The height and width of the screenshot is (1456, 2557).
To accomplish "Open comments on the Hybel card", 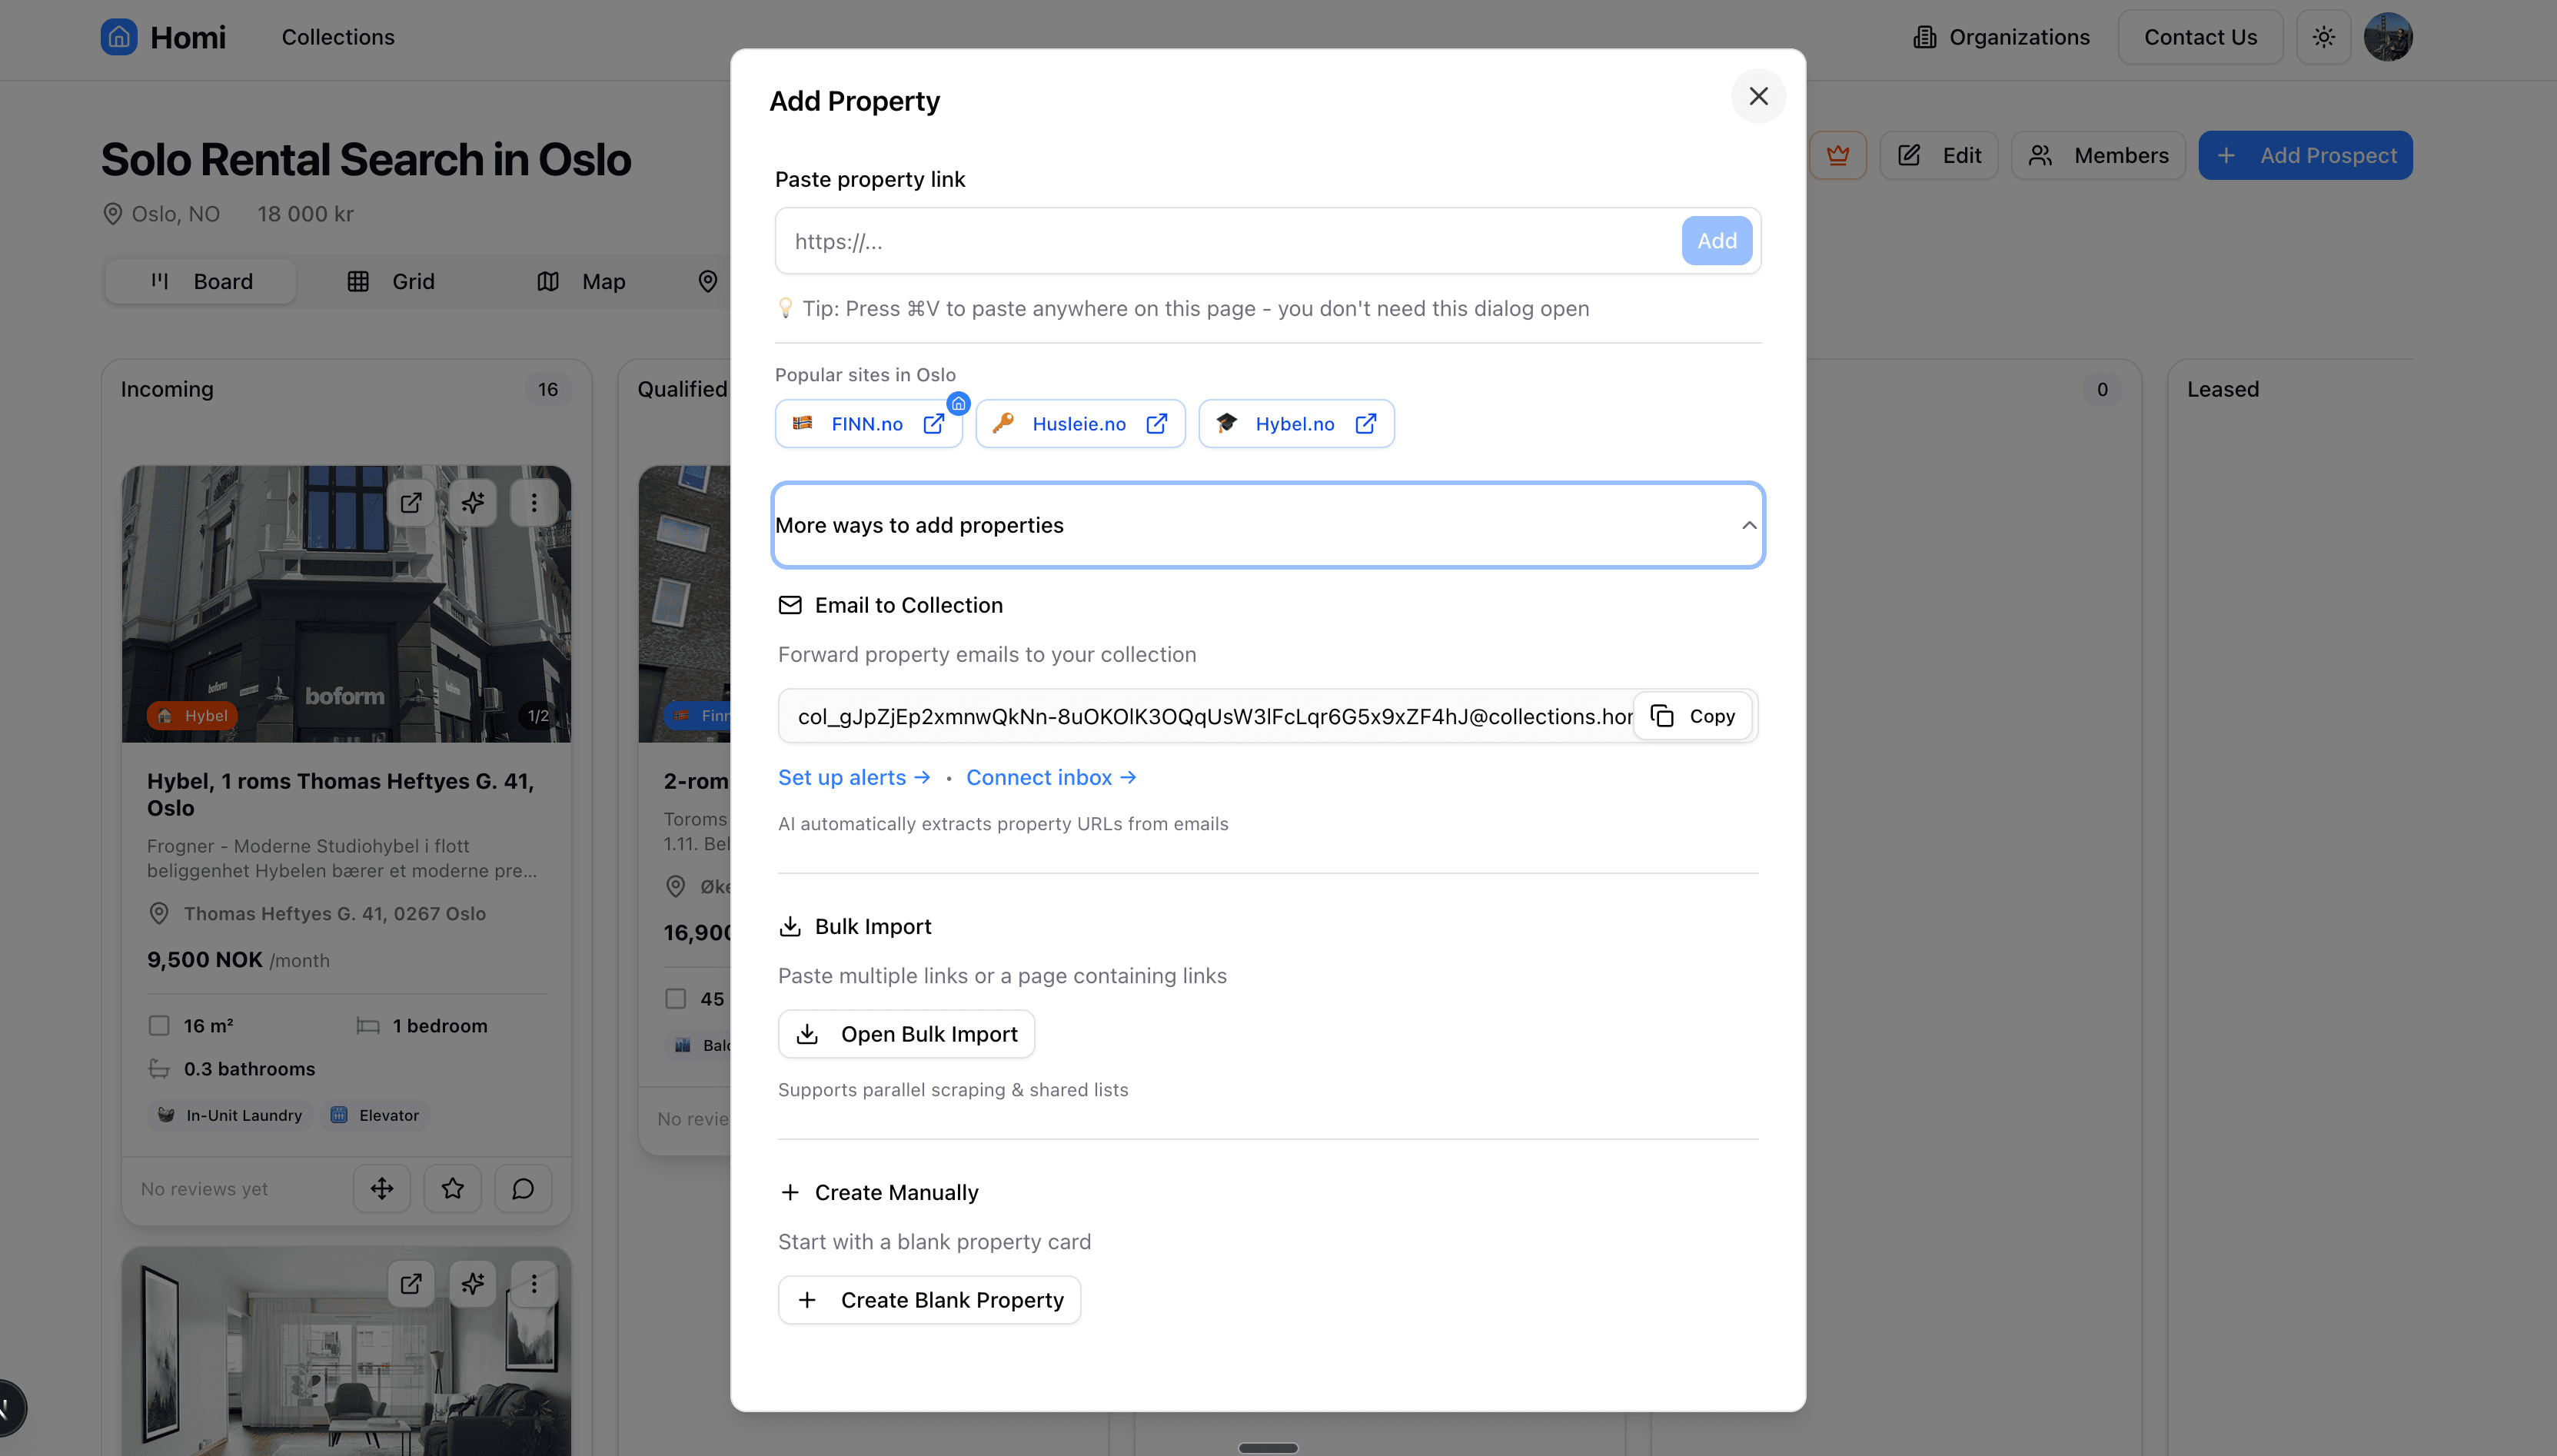I will [523, 1188].
